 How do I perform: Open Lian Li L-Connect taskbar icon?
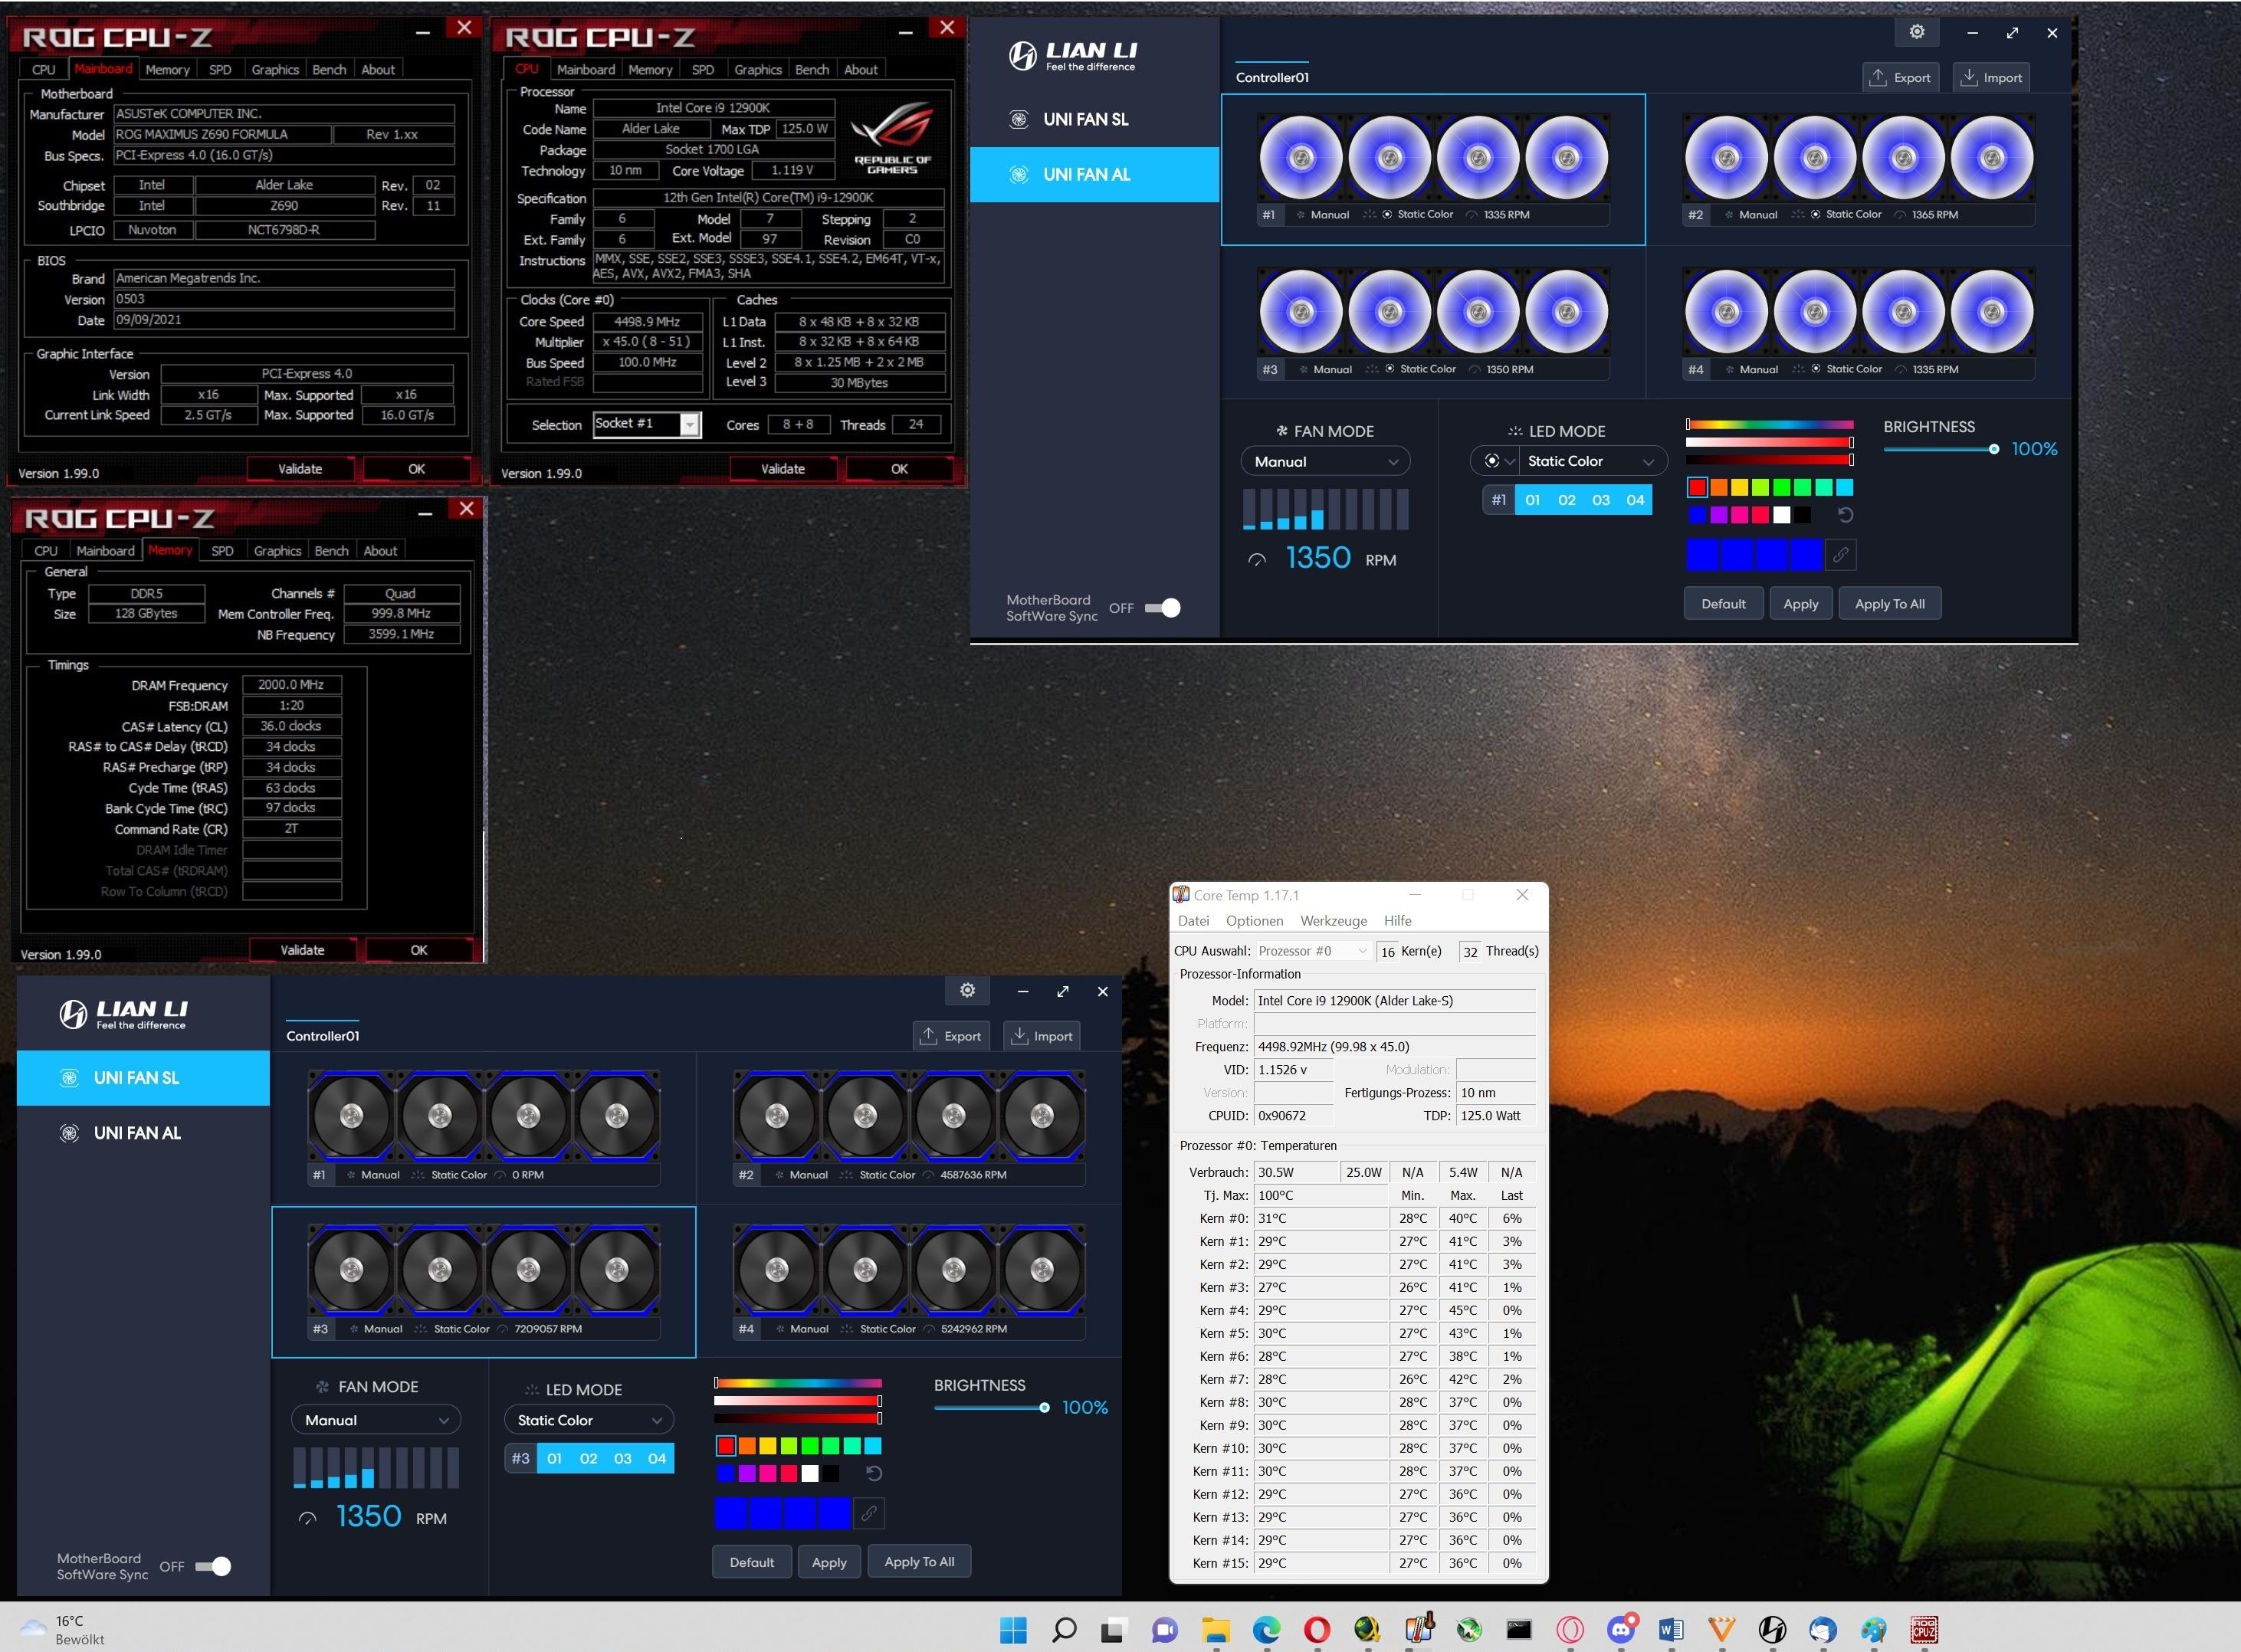[1772, 1630]
